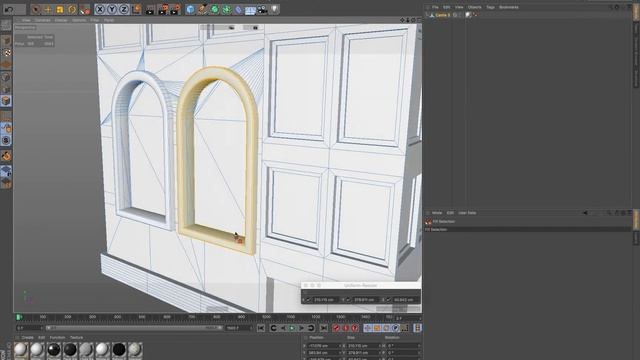640x360 pixels.
Task: Click Render View clapperboard icon
Action: (150, 9)
